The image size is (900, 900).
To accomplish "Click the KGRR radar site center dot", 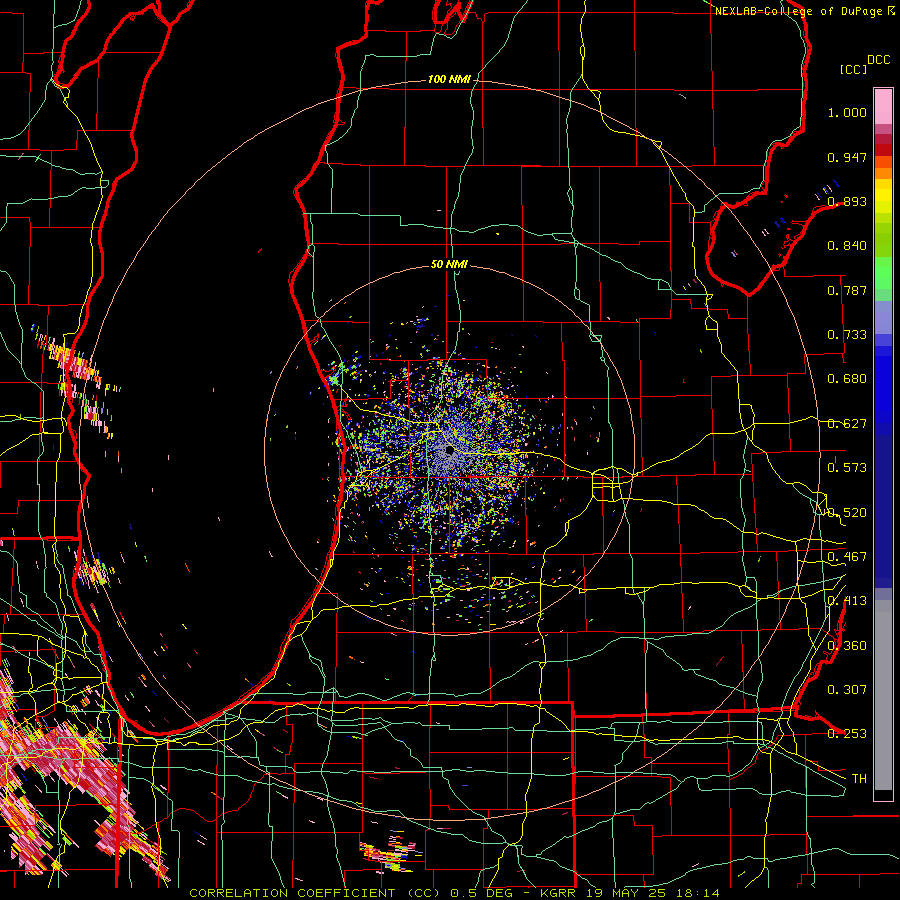I will coord(449,451).
